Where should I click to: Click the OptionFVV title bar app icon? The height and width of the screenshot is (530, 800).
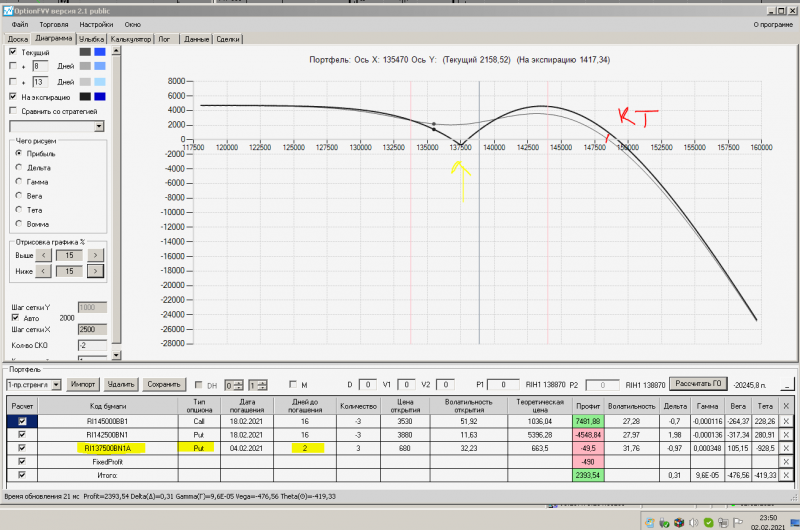pos(8,11)
